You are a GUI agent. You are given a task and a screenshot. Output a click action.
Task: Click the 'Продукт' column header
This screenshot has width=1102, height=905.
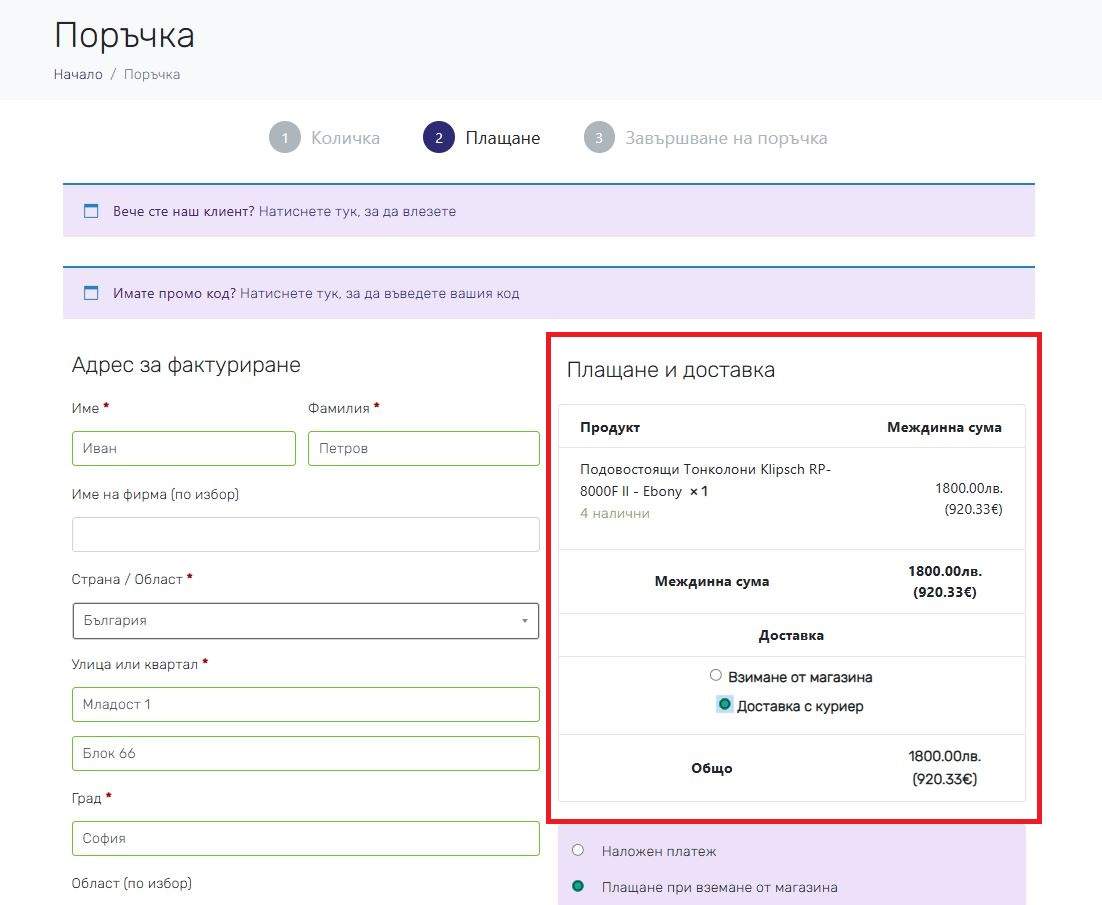610,427
